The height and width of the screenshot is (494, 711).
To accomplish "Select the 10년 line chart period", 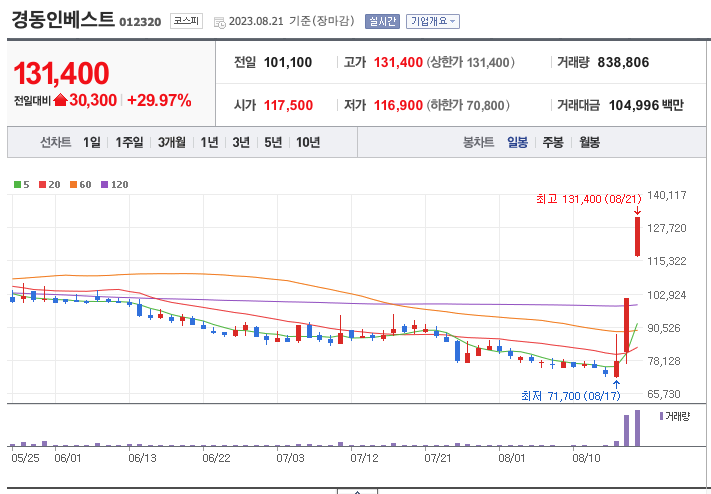I will pyautogui.click(x=308, y=142).
